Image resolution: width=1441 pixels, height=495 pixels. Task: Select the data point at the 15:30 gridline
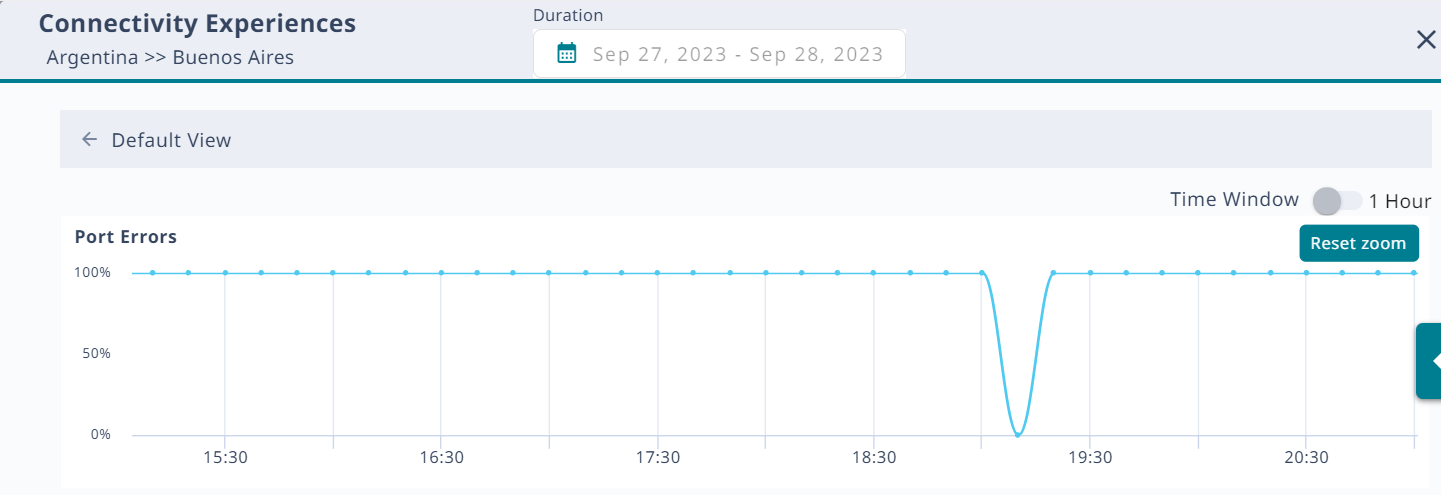225,272
